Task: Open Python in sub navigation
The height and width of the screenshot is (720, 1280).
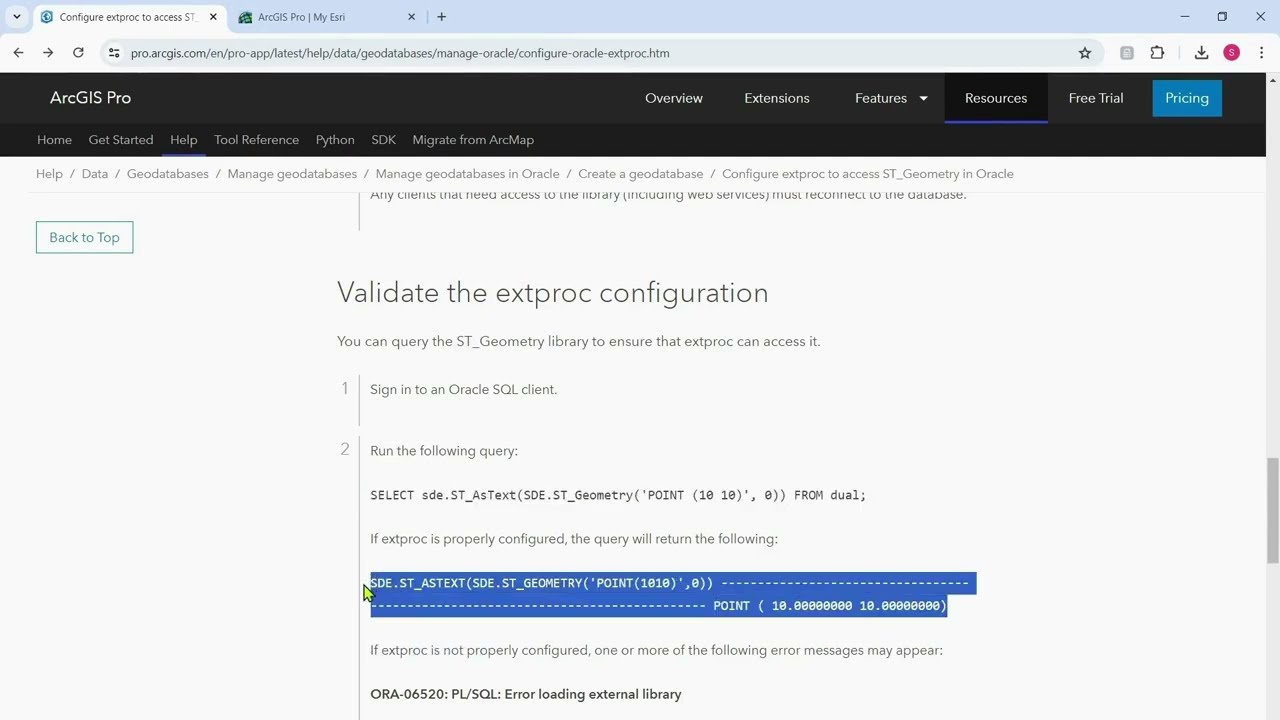Action: (x=335, y=140)
